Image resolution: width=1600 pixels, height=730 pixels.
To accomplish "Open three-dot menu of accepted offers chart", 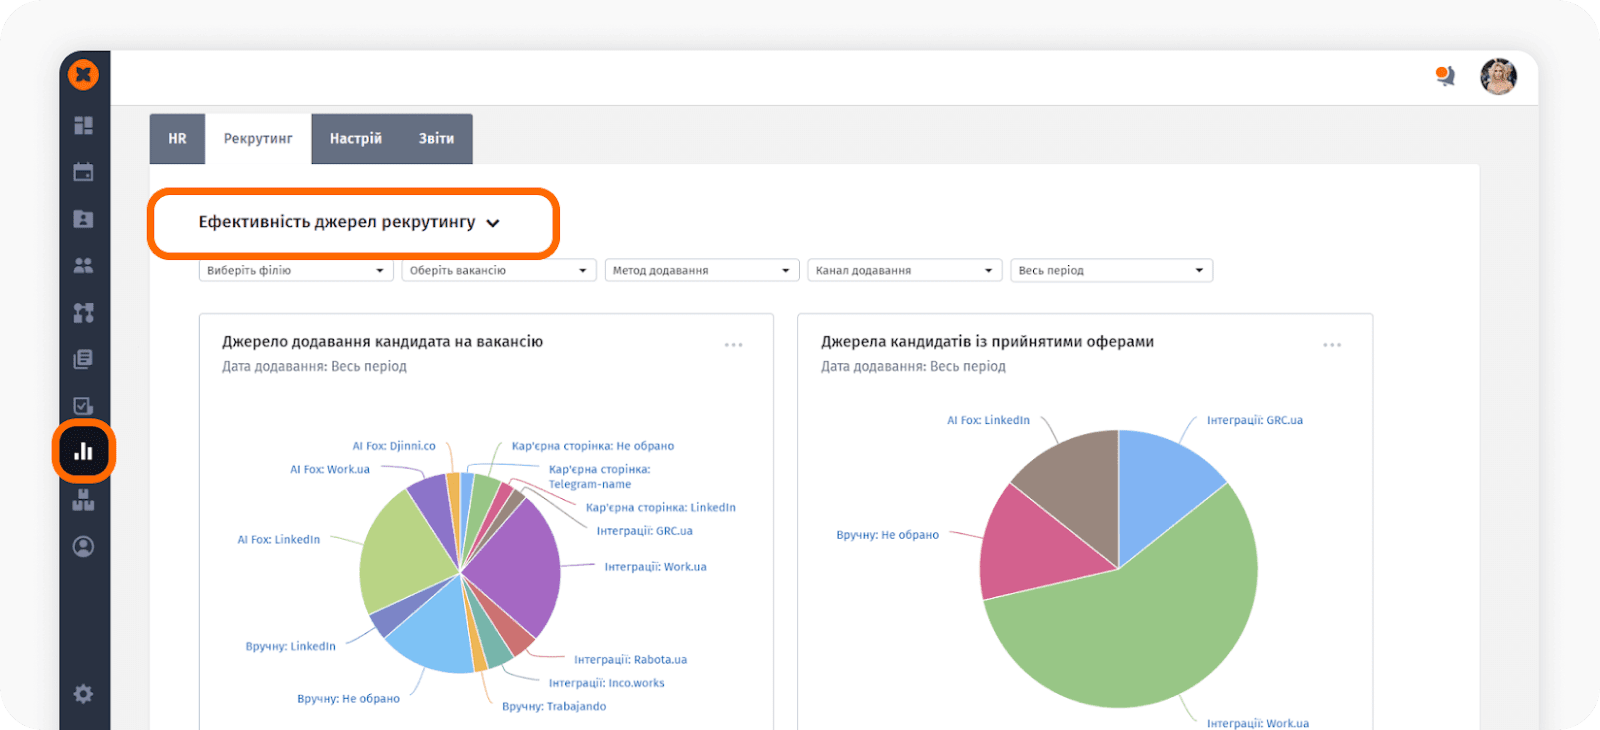I will click(x=1332, y=345).
